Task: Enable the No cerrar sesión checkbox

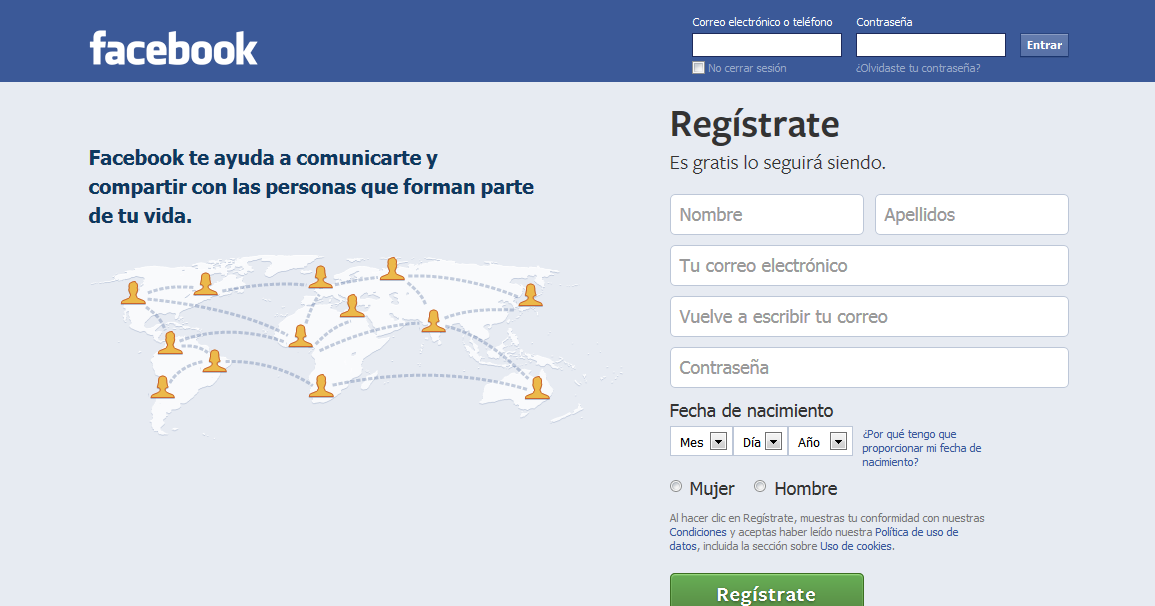Action: [x=698, y=68]
